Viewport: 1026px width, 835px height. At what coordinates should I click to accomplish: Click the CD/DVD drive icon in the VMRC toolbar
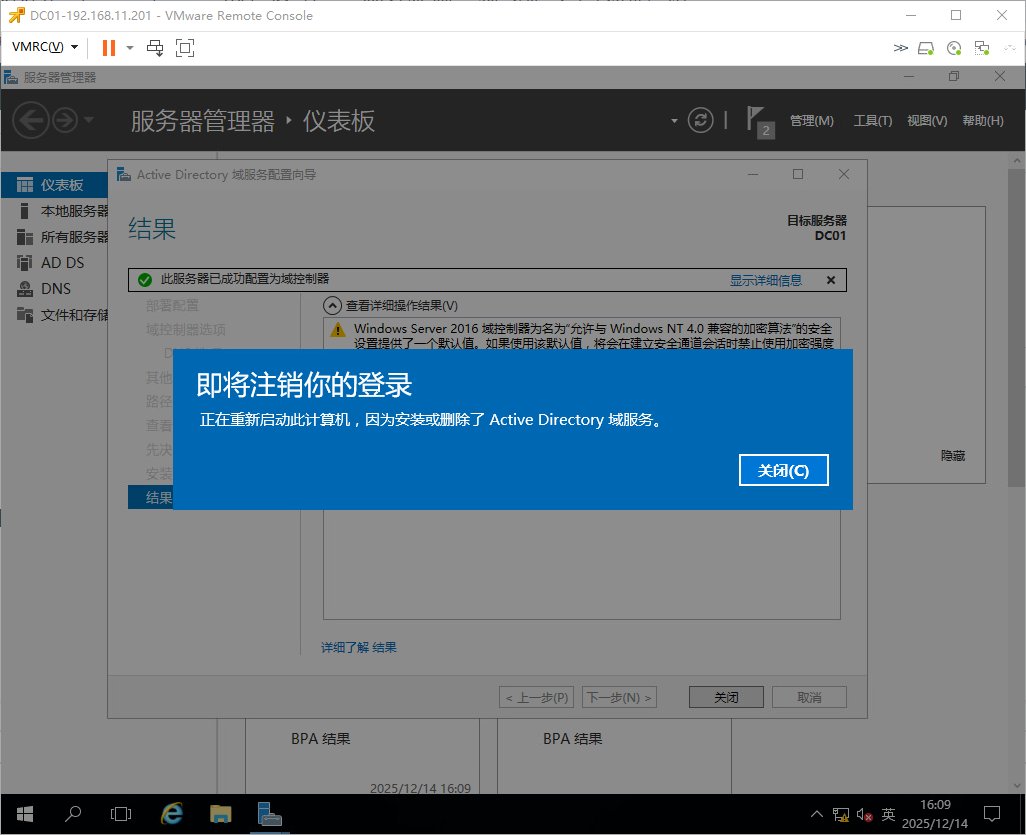click(x=954, y=48)
